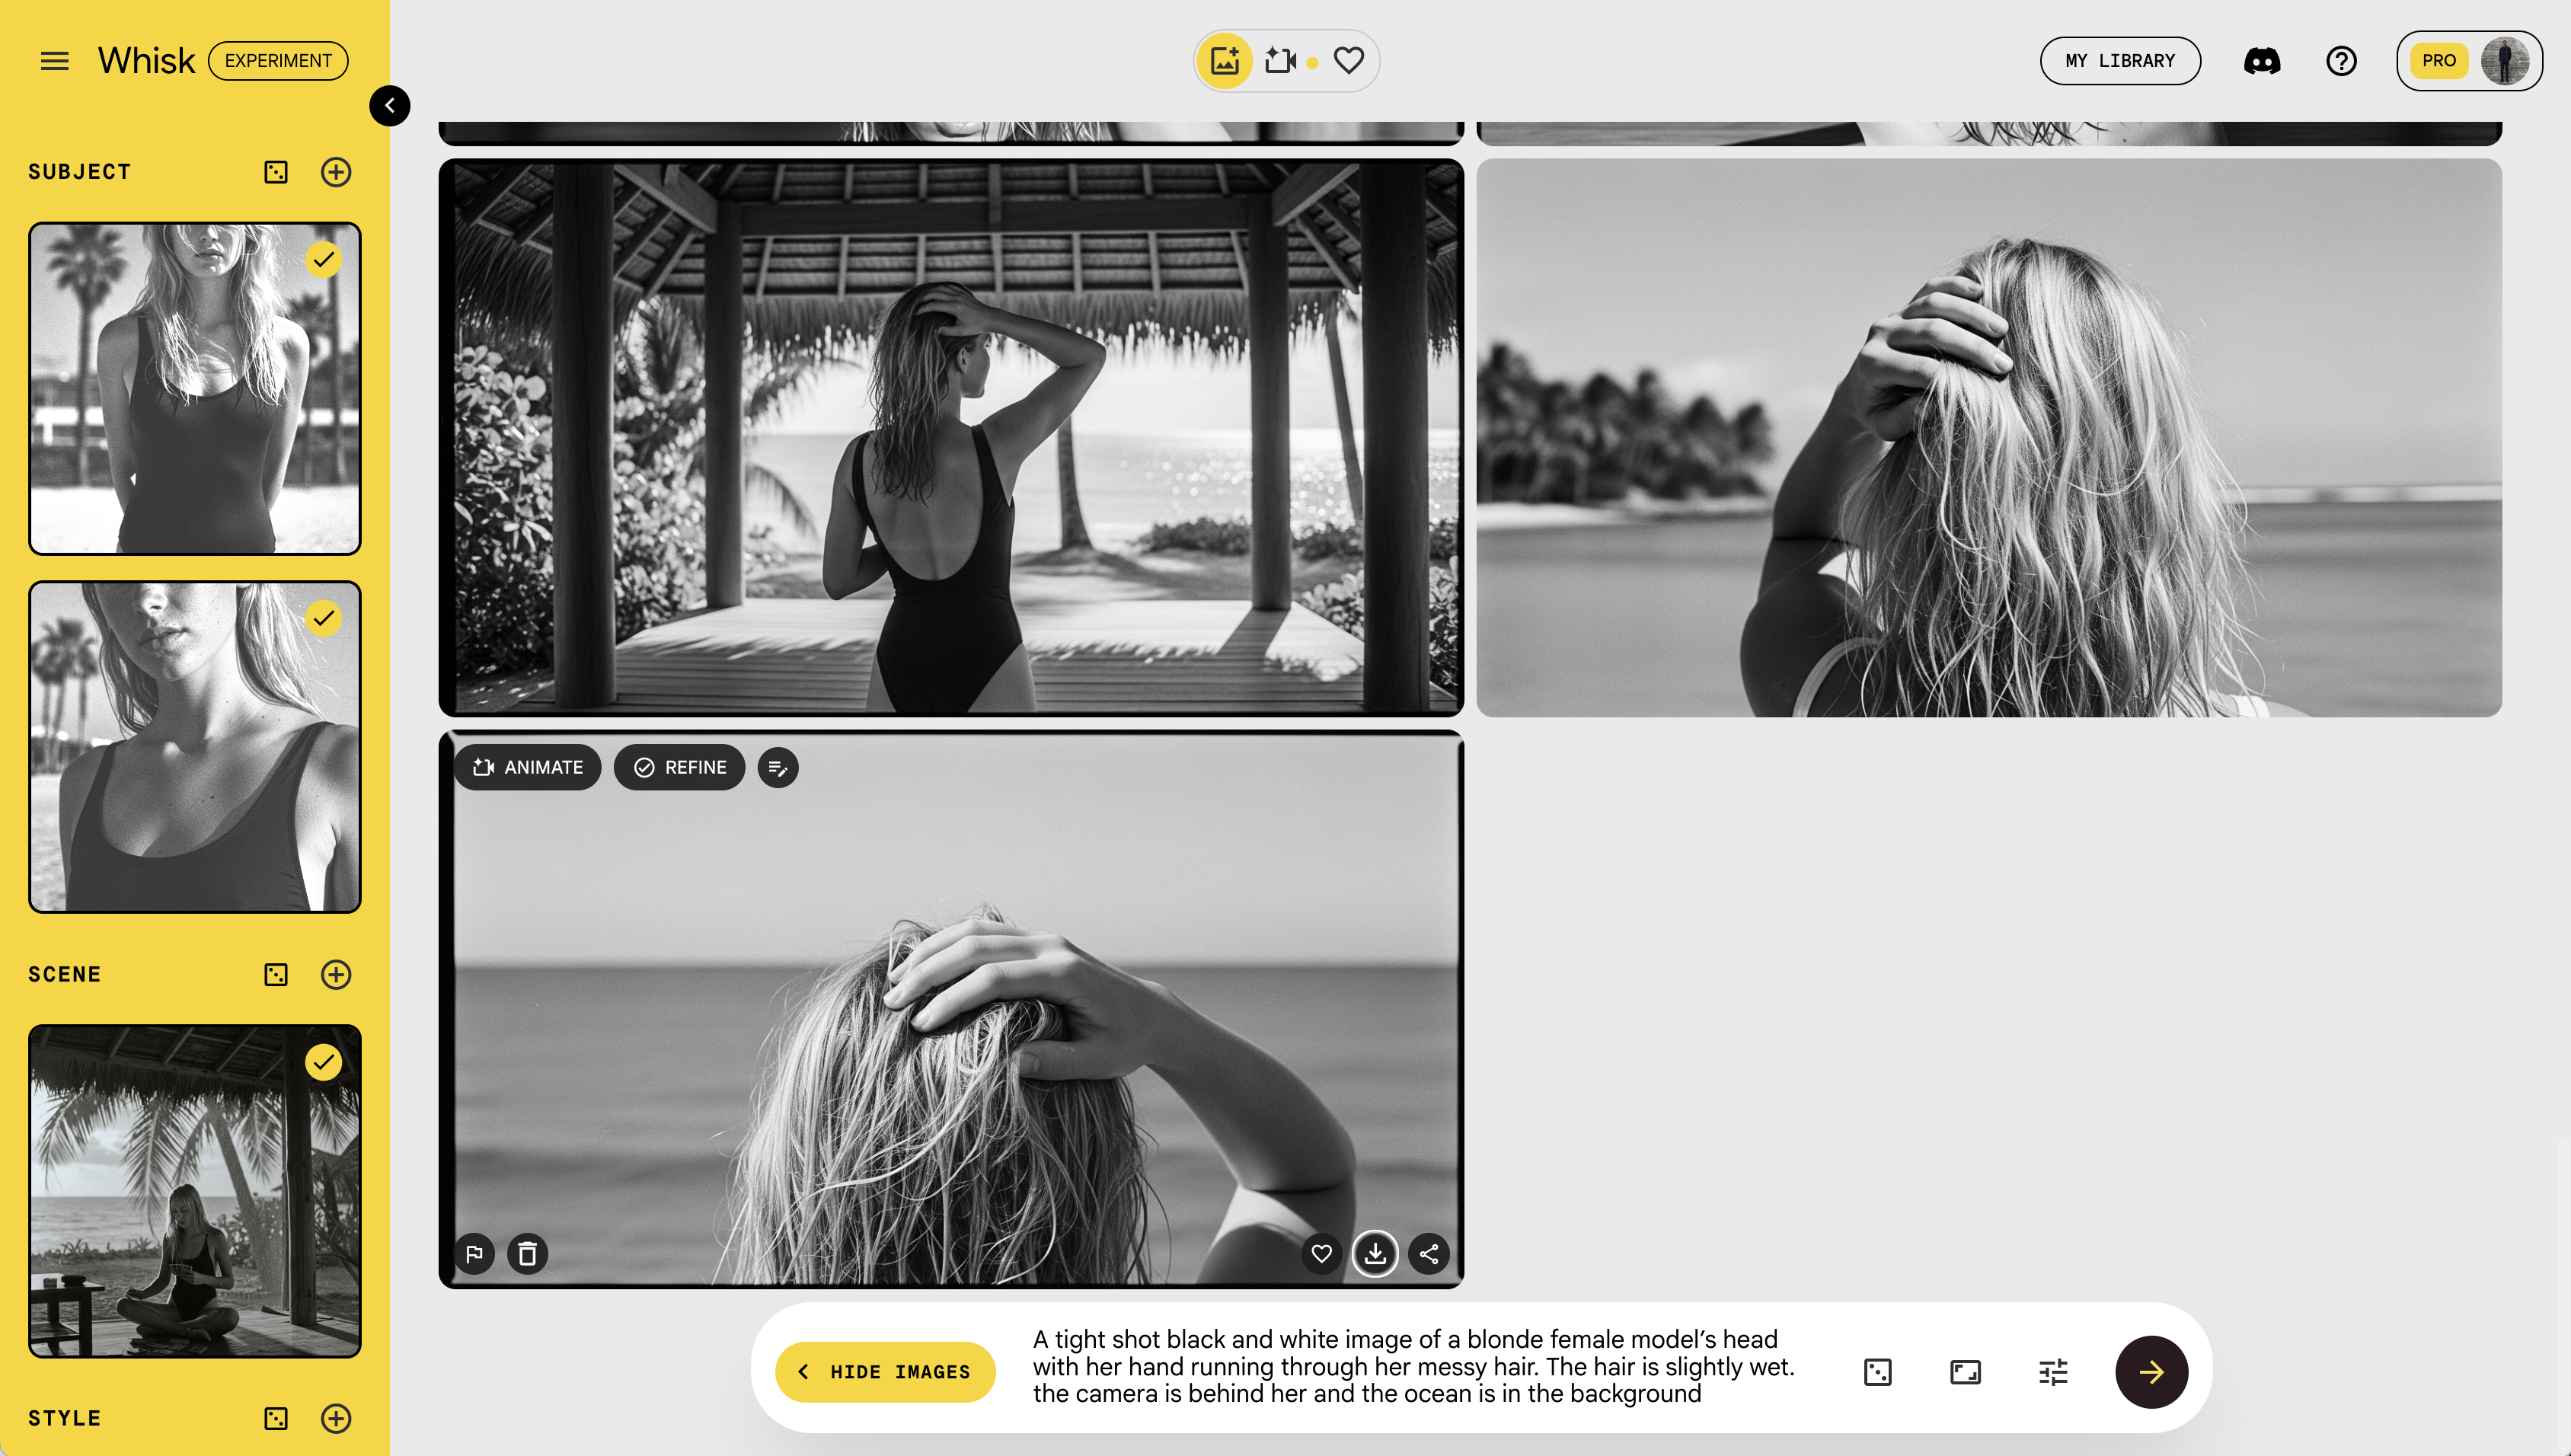
Task: Click the dice icon beside Subject
Action: click(276, 172)
